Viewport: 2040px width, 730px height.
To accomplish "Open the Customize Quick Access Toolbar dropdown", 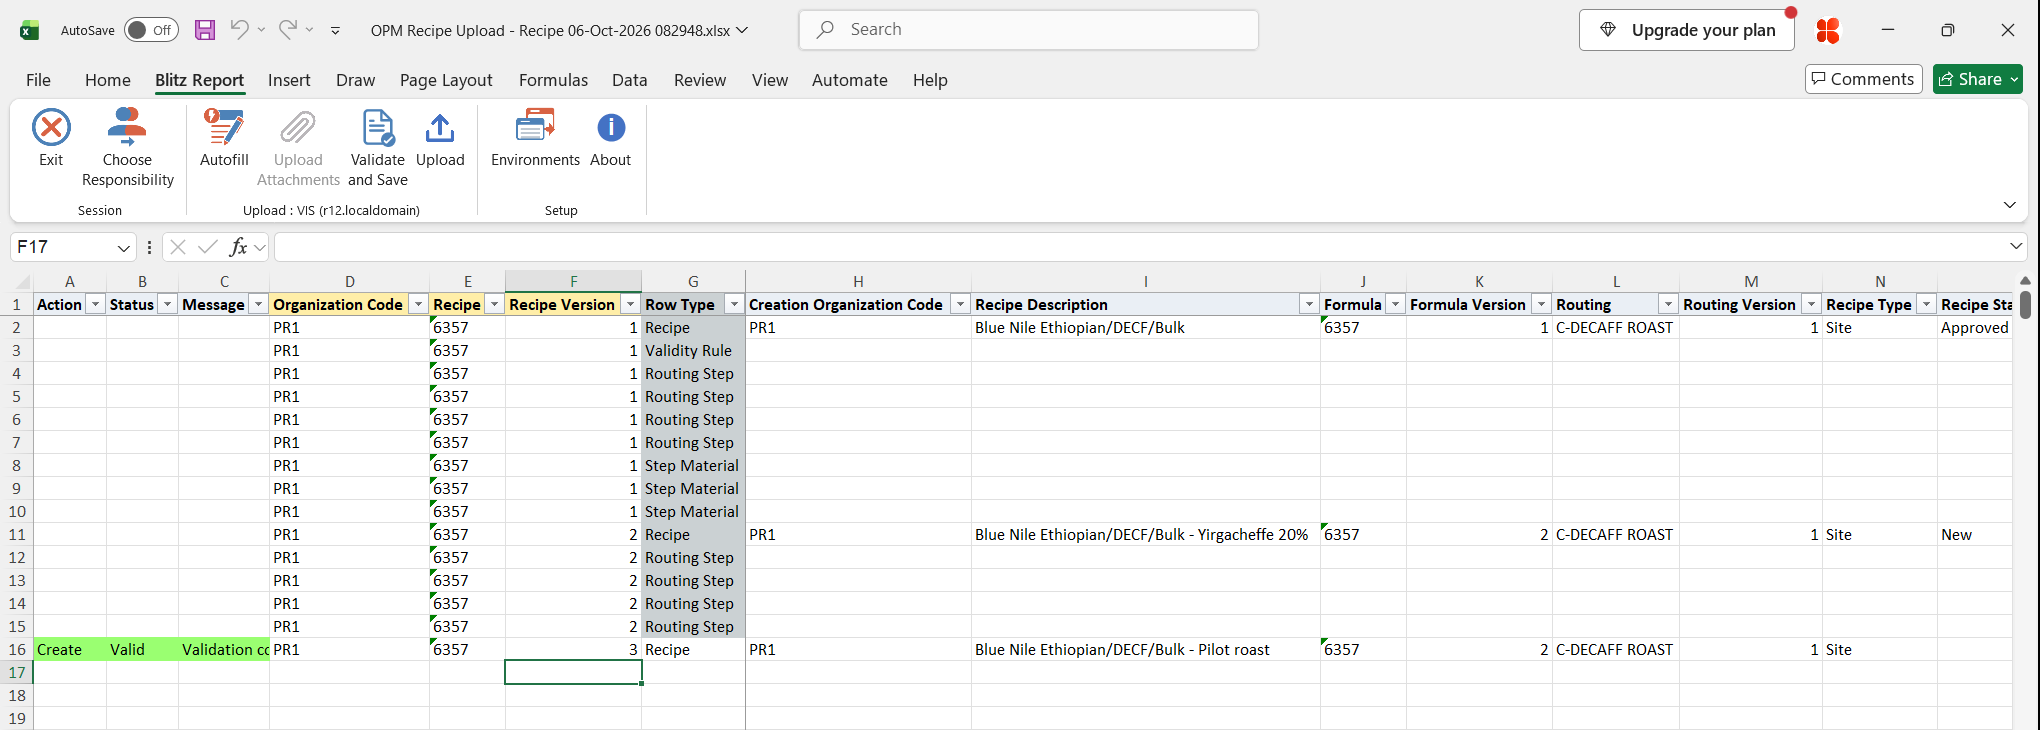I will coord(335,31).
